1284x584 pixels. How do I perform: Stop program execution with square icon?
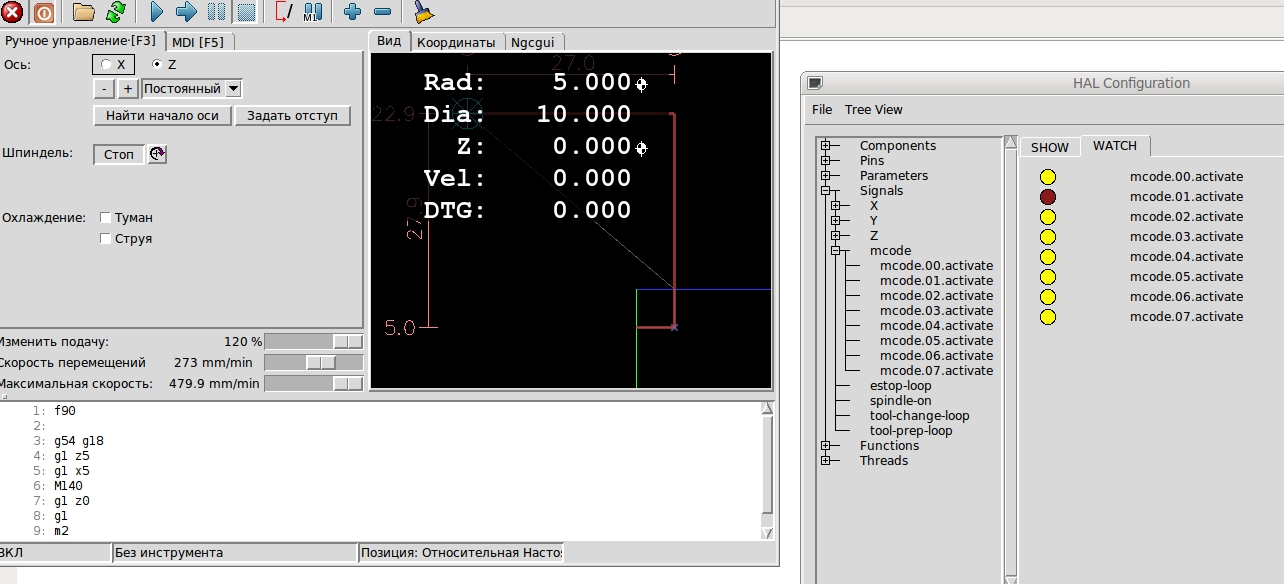point(246,12)
